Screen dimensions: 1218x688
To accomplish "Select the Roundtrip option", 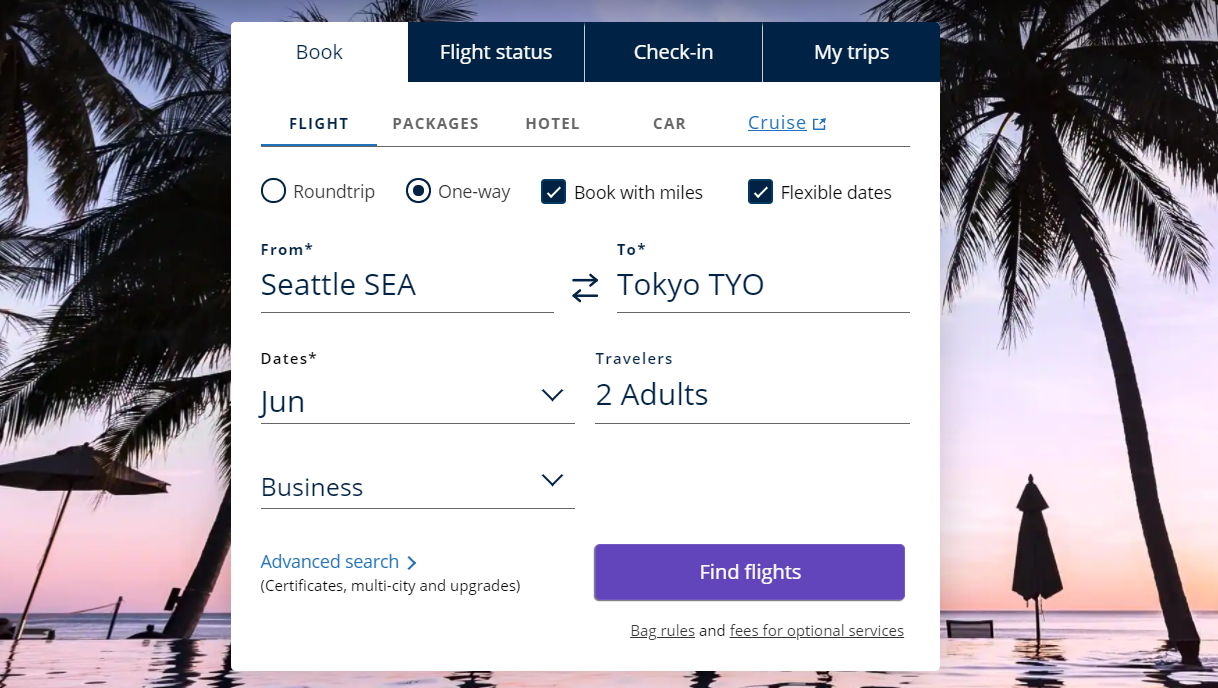I will 273,190.
